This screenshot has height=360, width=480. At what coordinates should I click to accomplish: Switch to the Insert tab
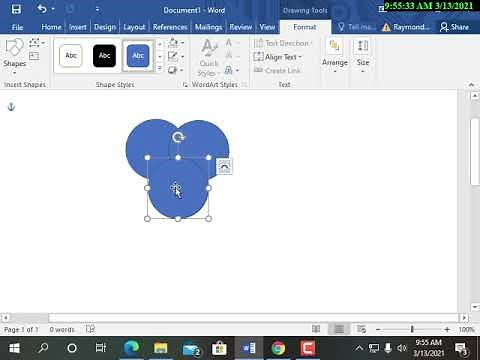click(x=78, y=27)
